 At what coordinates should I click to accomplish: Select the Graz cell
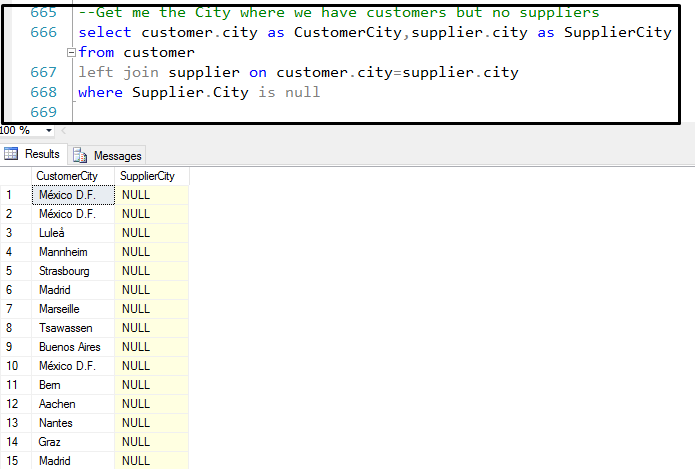73,442
